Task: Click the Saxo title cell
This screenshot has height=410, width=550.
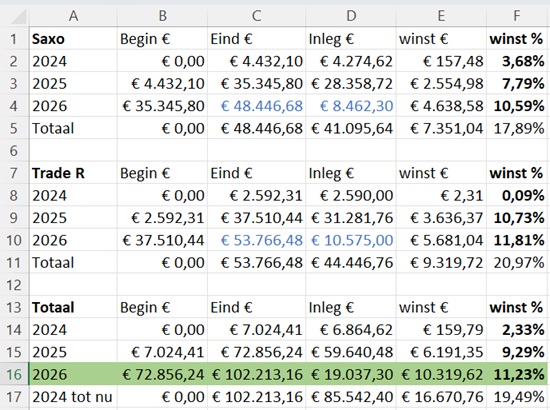Action: tap(73, 39)
